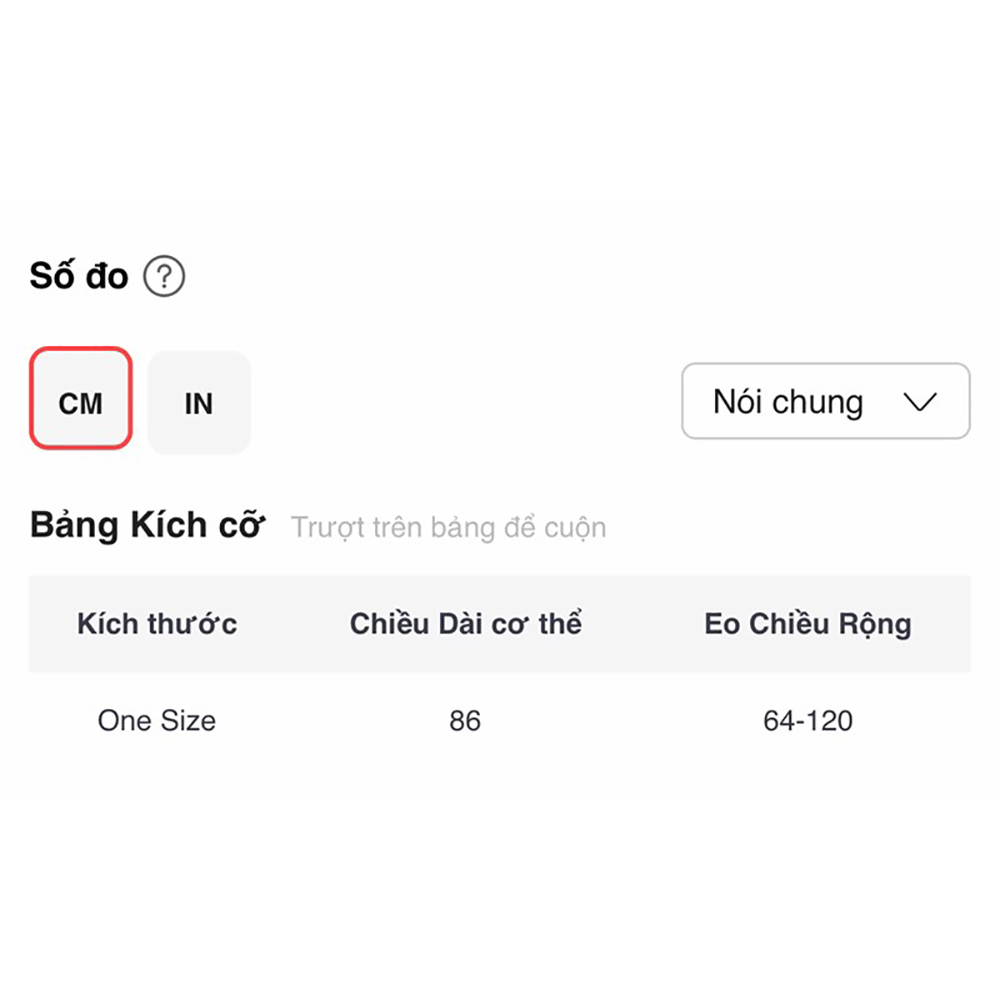Click the Bảng Kích cỡ title

click(x=147, y=525)
